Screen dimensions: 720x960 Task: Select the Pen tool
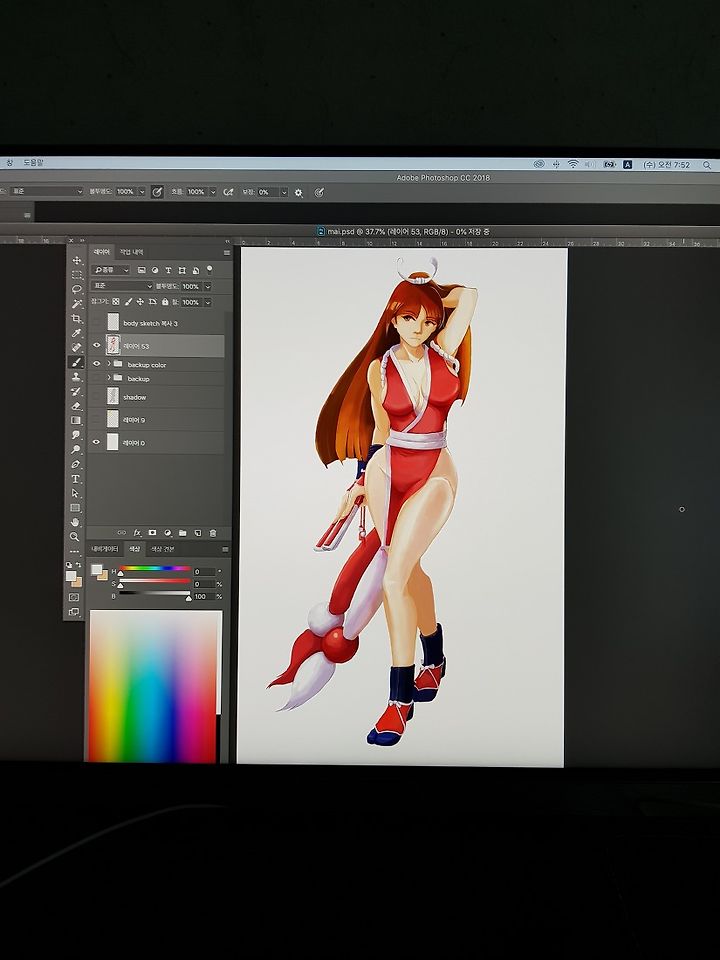[75, 464]
